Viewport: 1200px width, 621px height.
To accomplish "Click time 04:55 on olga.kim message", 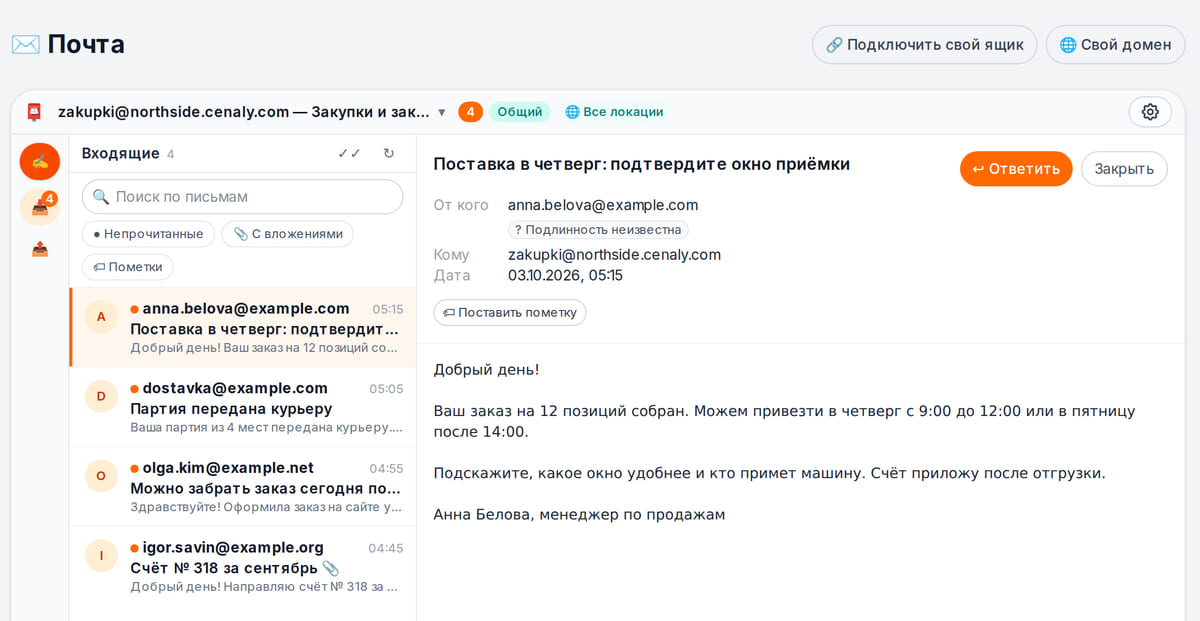I will (x=386, y=468).
